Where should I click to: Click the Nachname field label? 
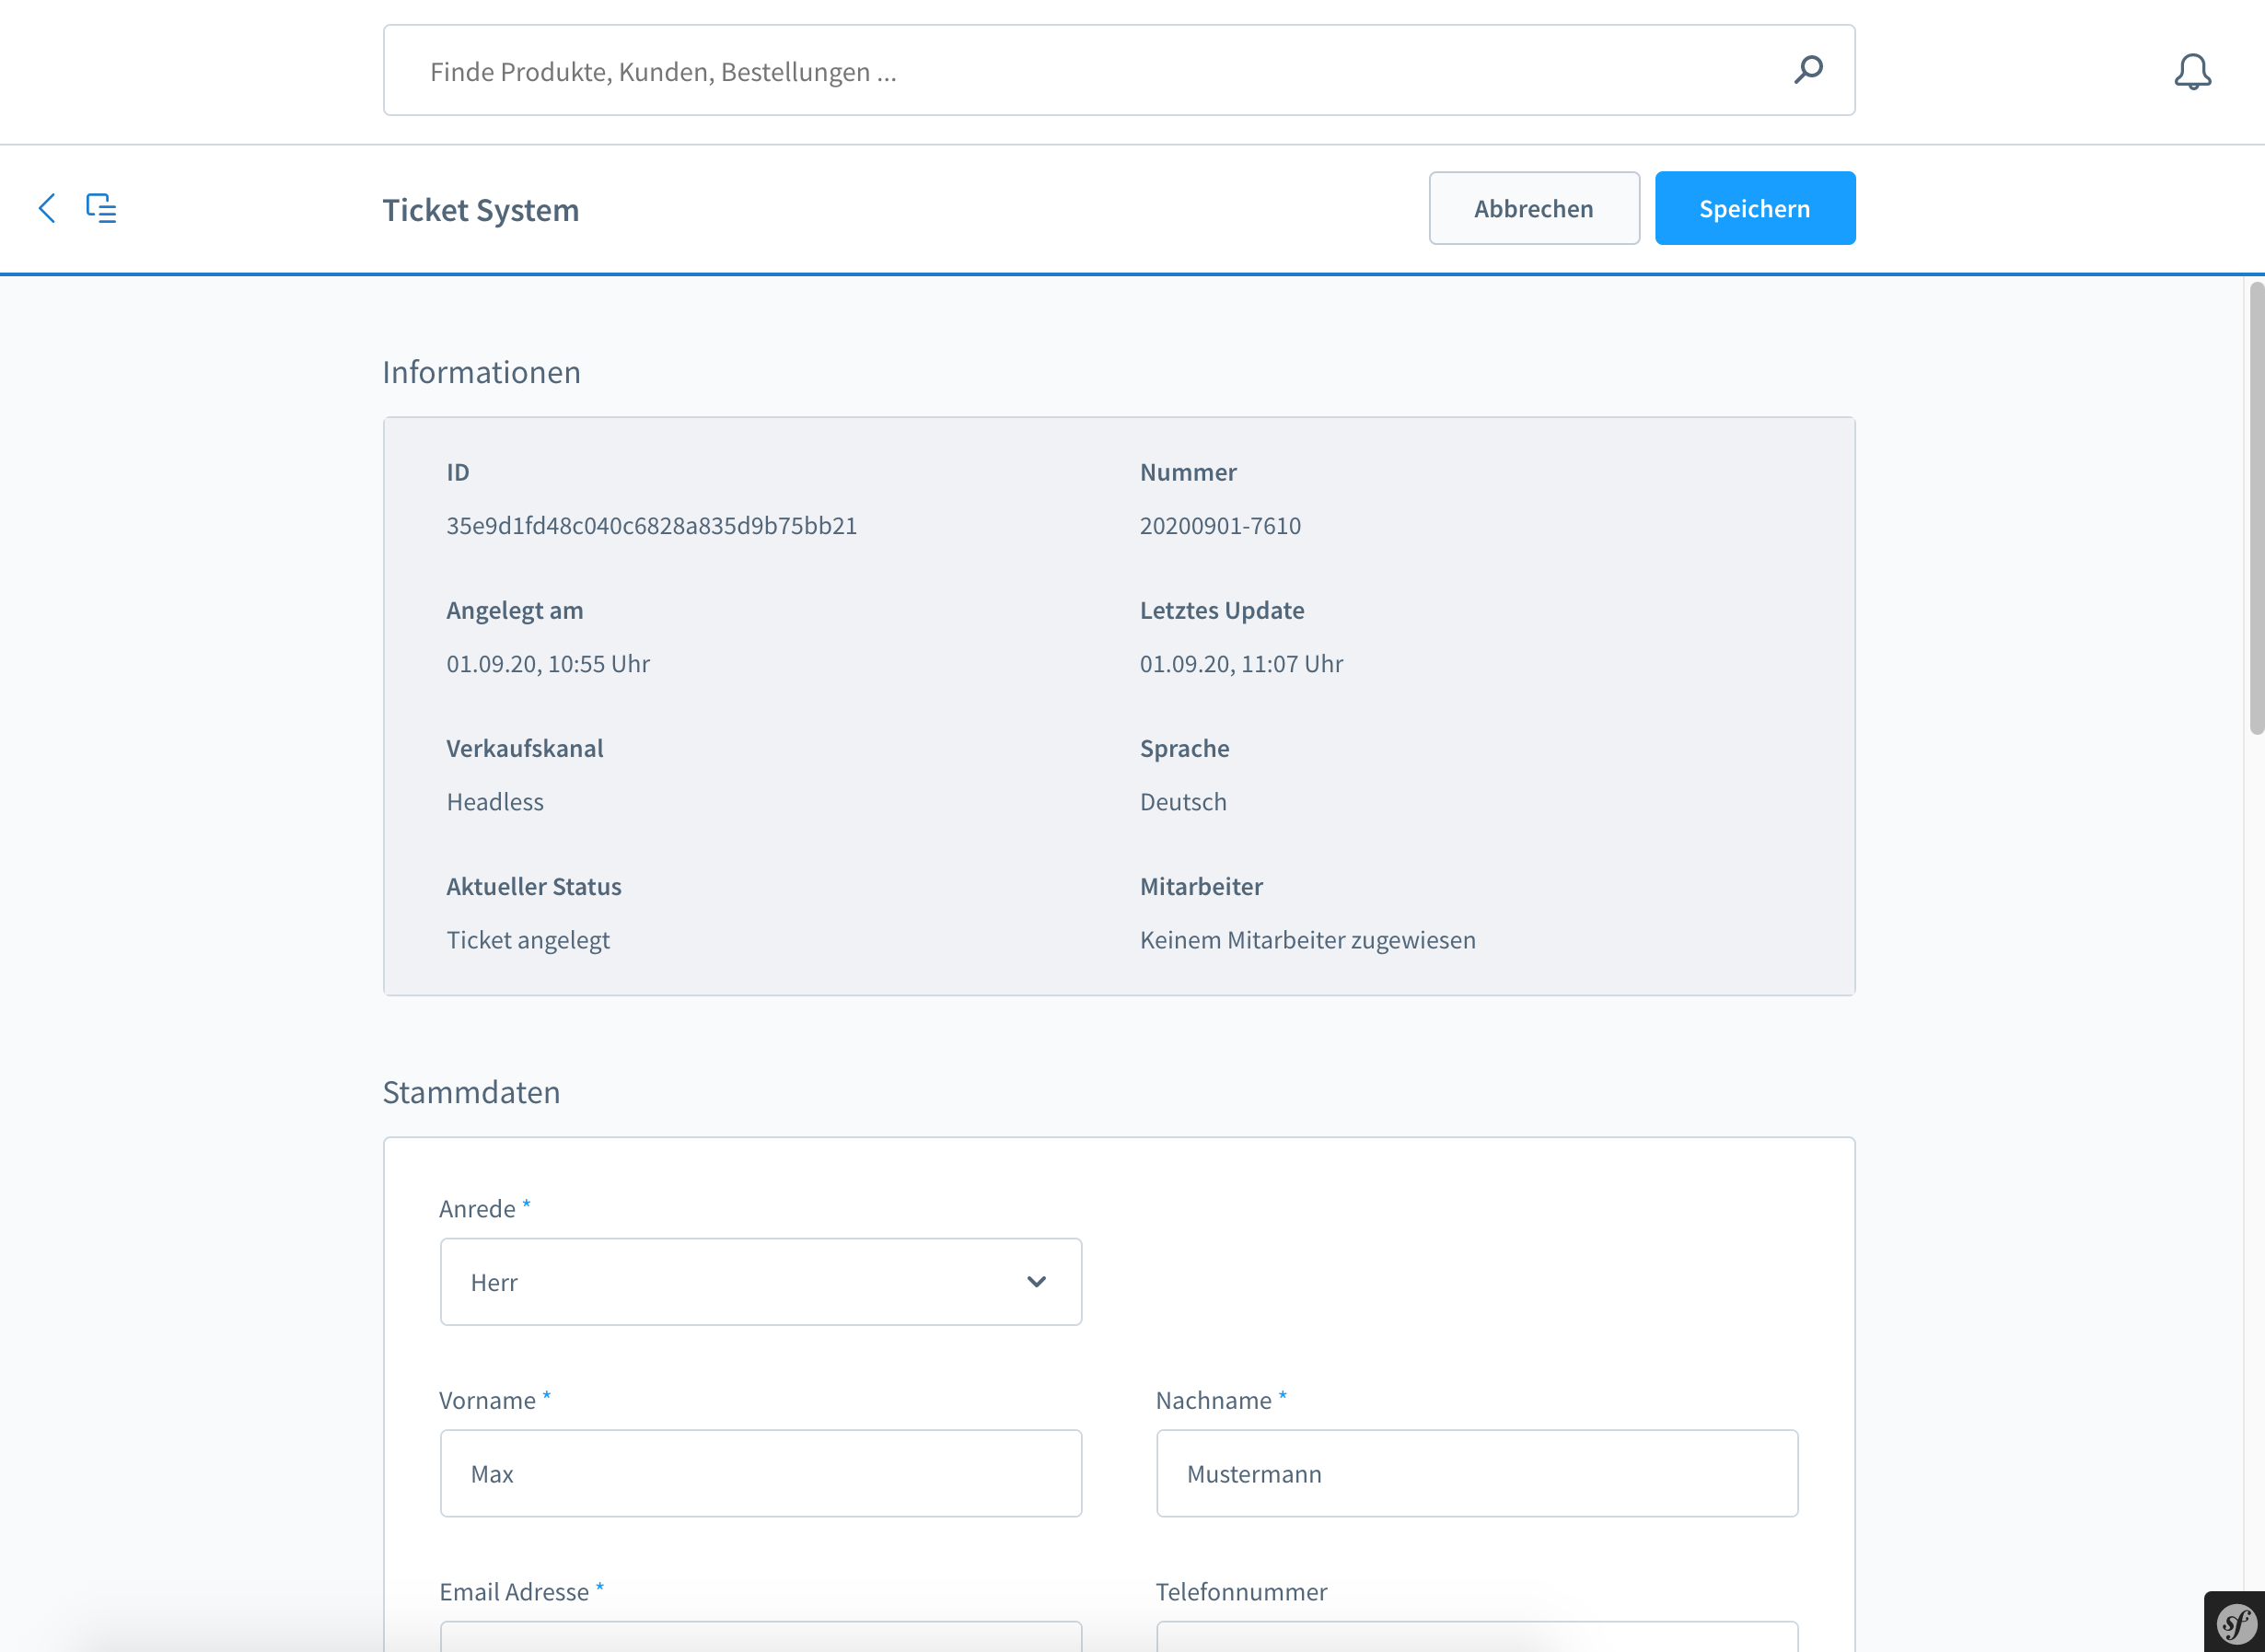click(x=1213, y=1400)
